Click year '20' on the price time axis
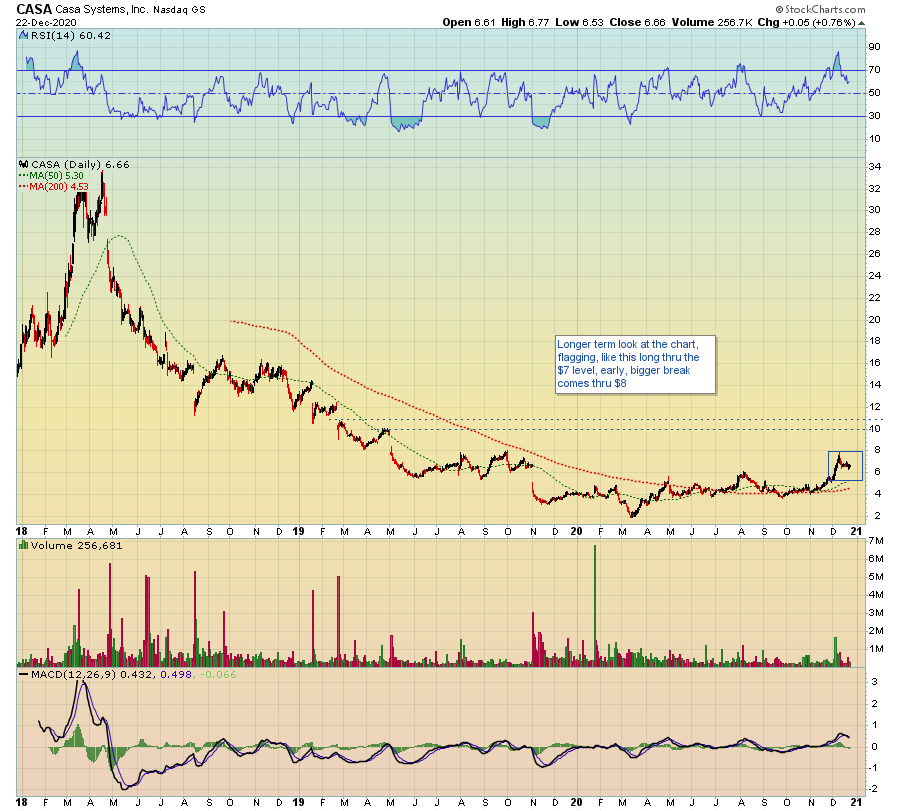Viewport: 900px width, 811px height. point(576,531)
